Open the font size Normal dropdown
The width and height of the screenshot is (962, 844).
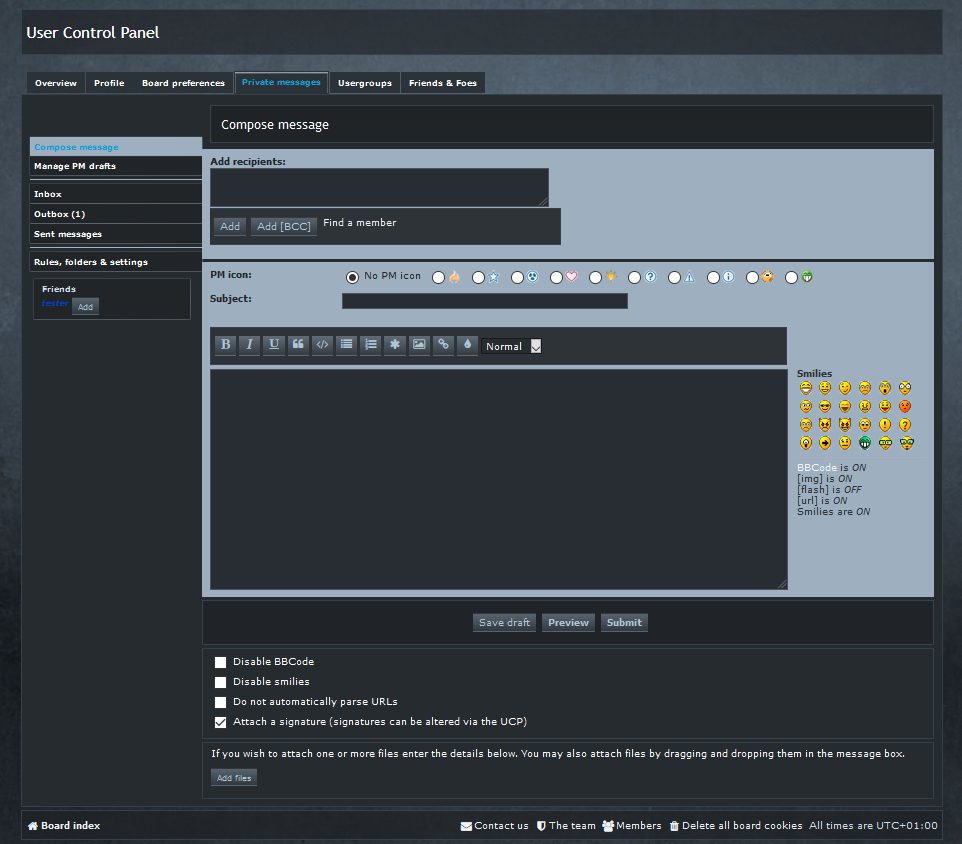(512, 346)
